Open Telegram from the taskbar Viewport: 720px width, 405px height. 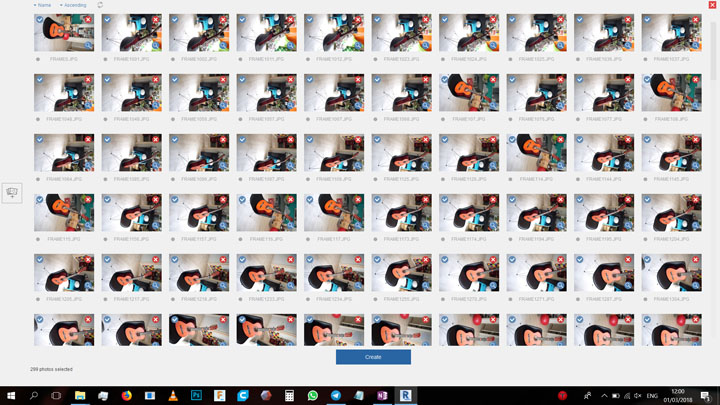coord(336,395)
